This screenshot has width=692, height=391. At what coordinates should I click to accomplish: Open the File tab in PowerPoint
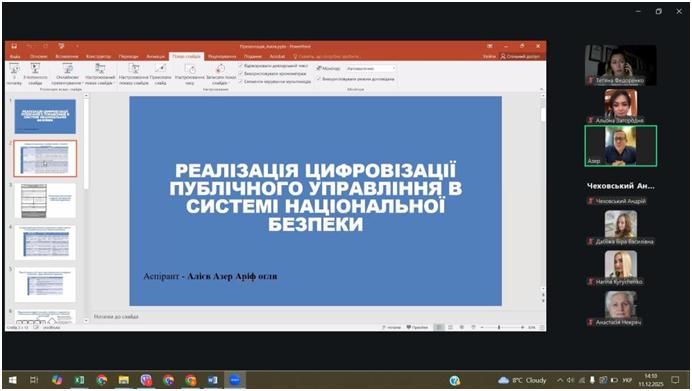pyautogui.click(x=15, y=56)
